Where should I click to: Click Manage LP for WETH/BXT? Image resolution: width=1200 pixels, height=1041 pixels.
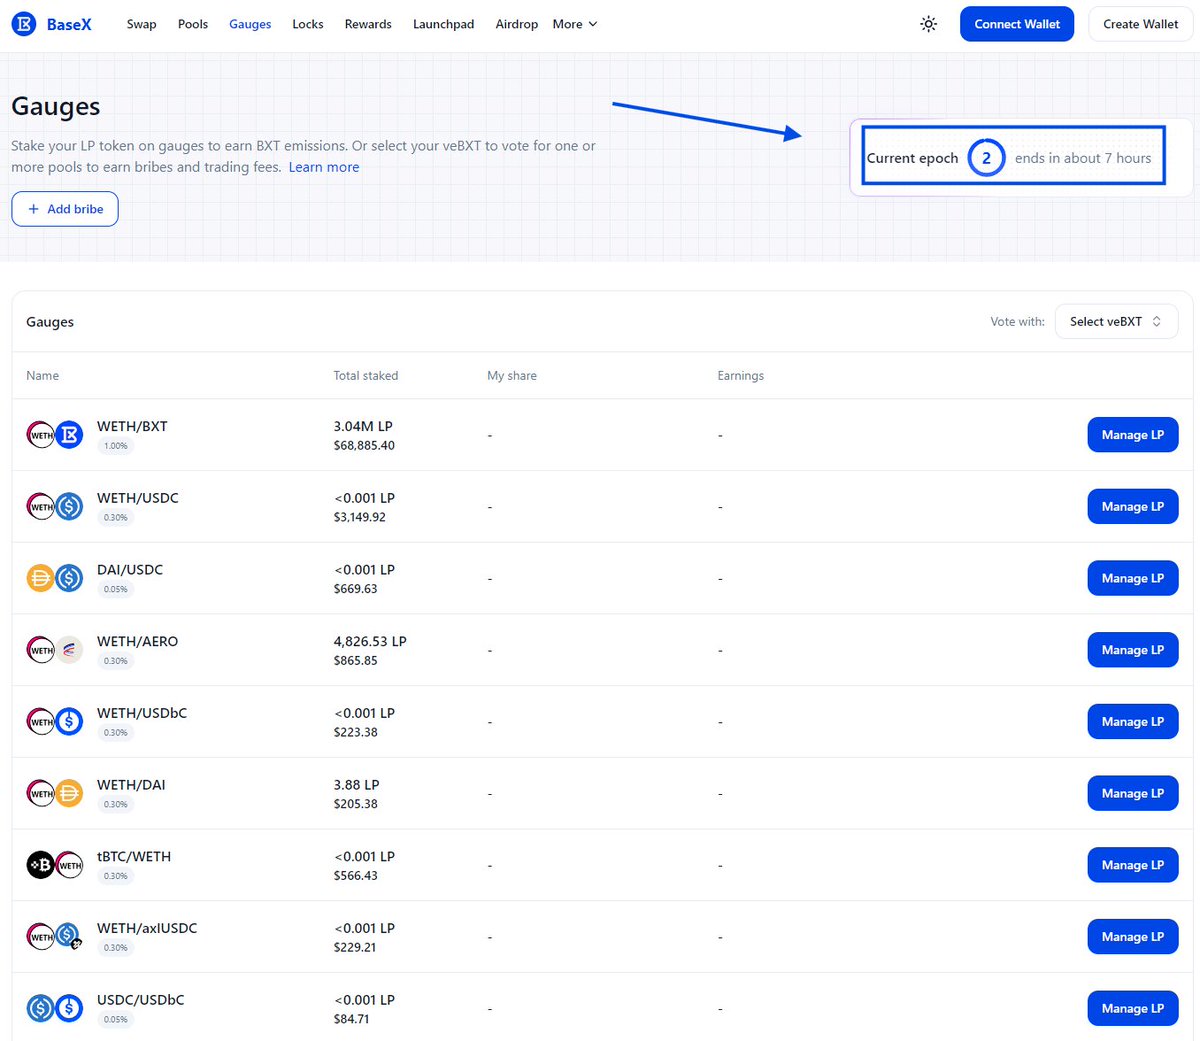pyautogui.click(x=1133, y=435)
